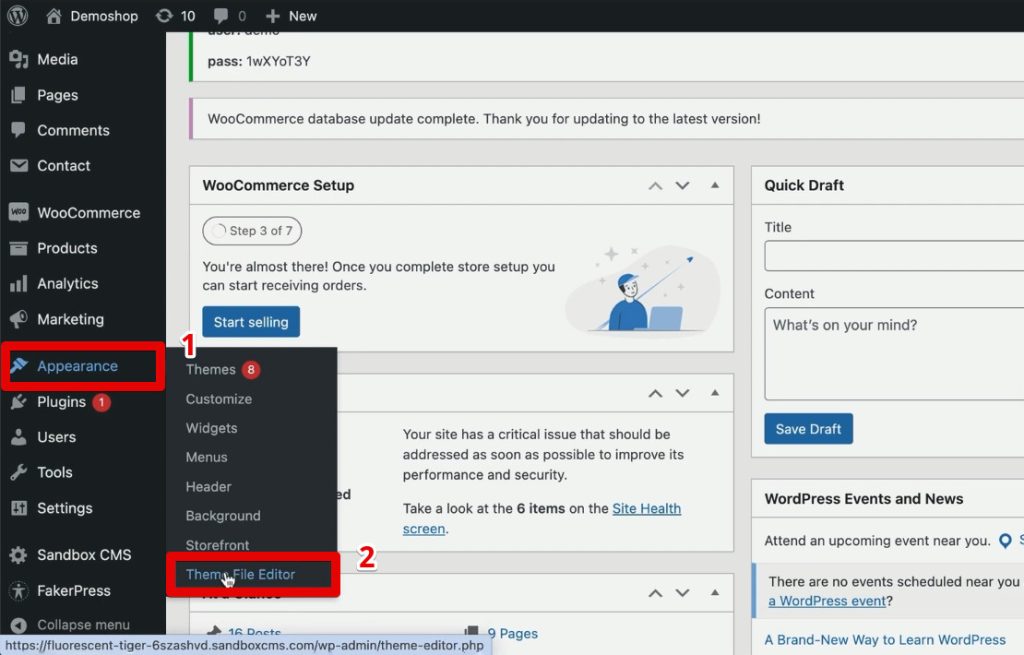
Task: Click the Pages sidebar icon
Action: [19, 95]
